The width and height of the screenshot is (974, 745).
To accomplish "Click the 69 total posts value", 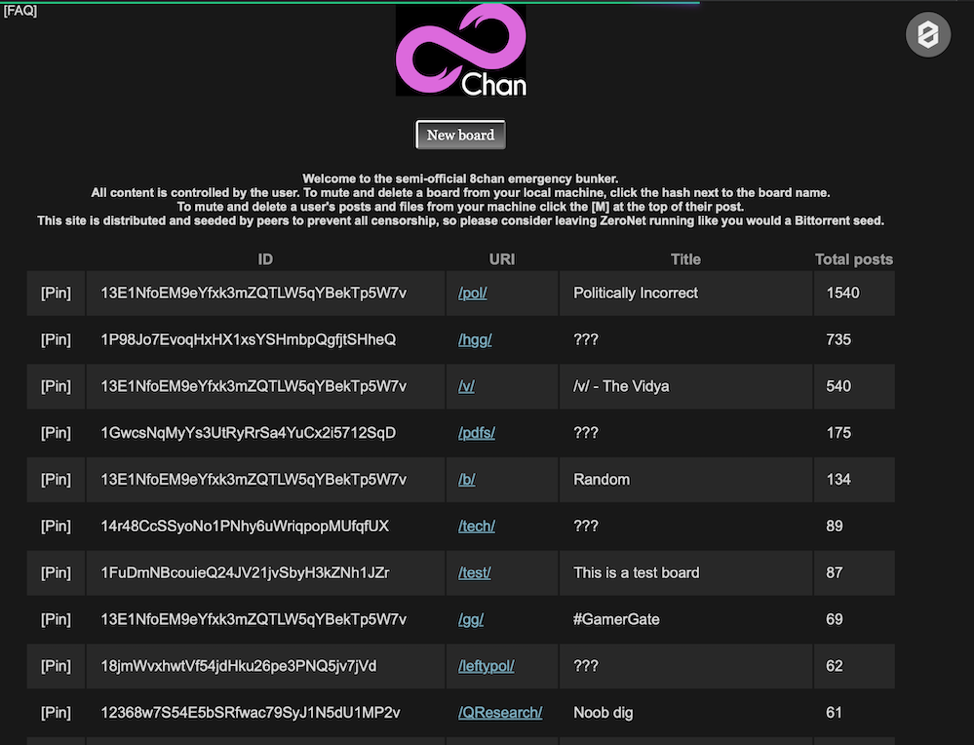I will click(x=834, y=619).
